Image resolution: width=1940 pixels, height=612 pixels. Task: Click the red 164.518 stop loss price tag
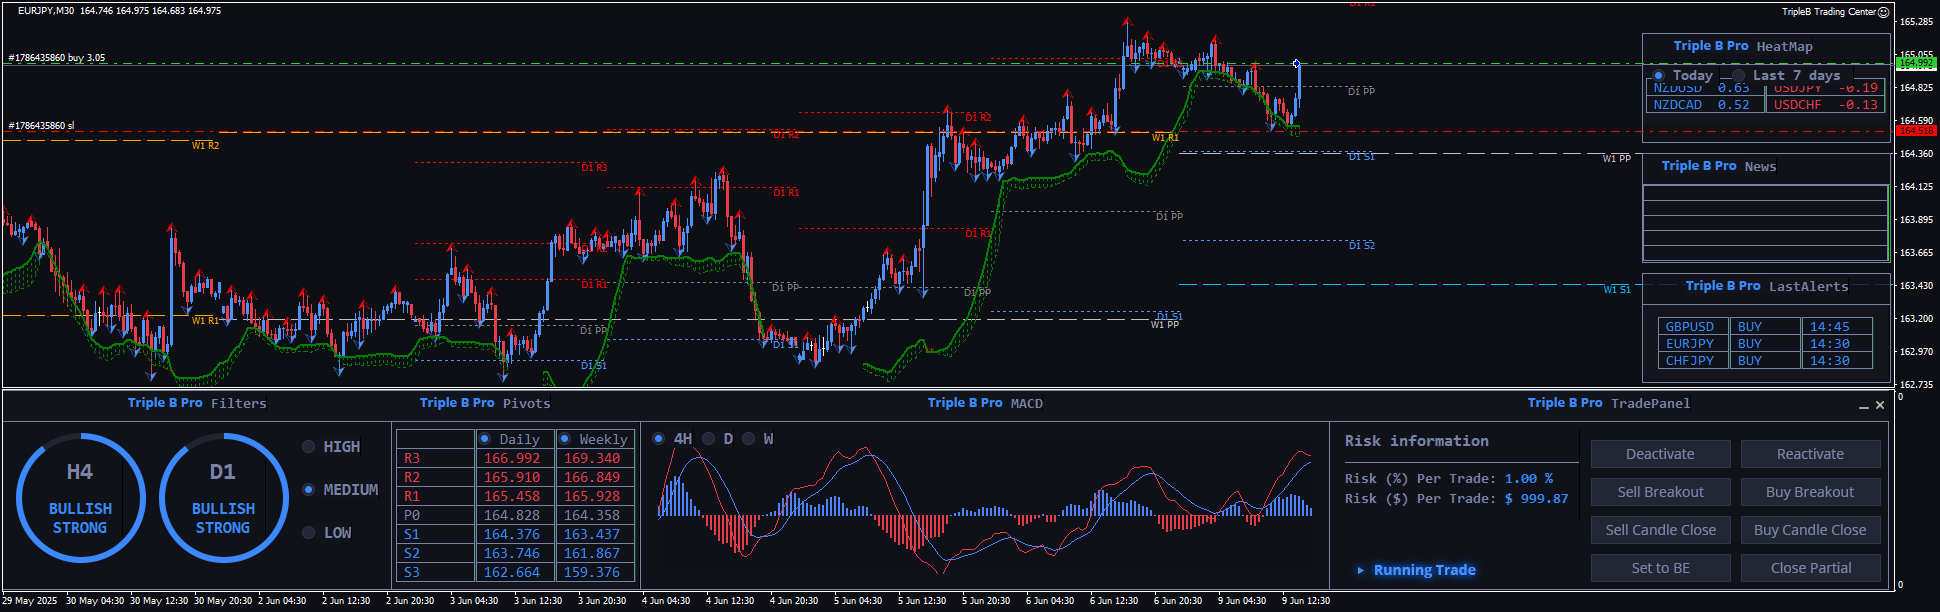[x=1915, y=131]
